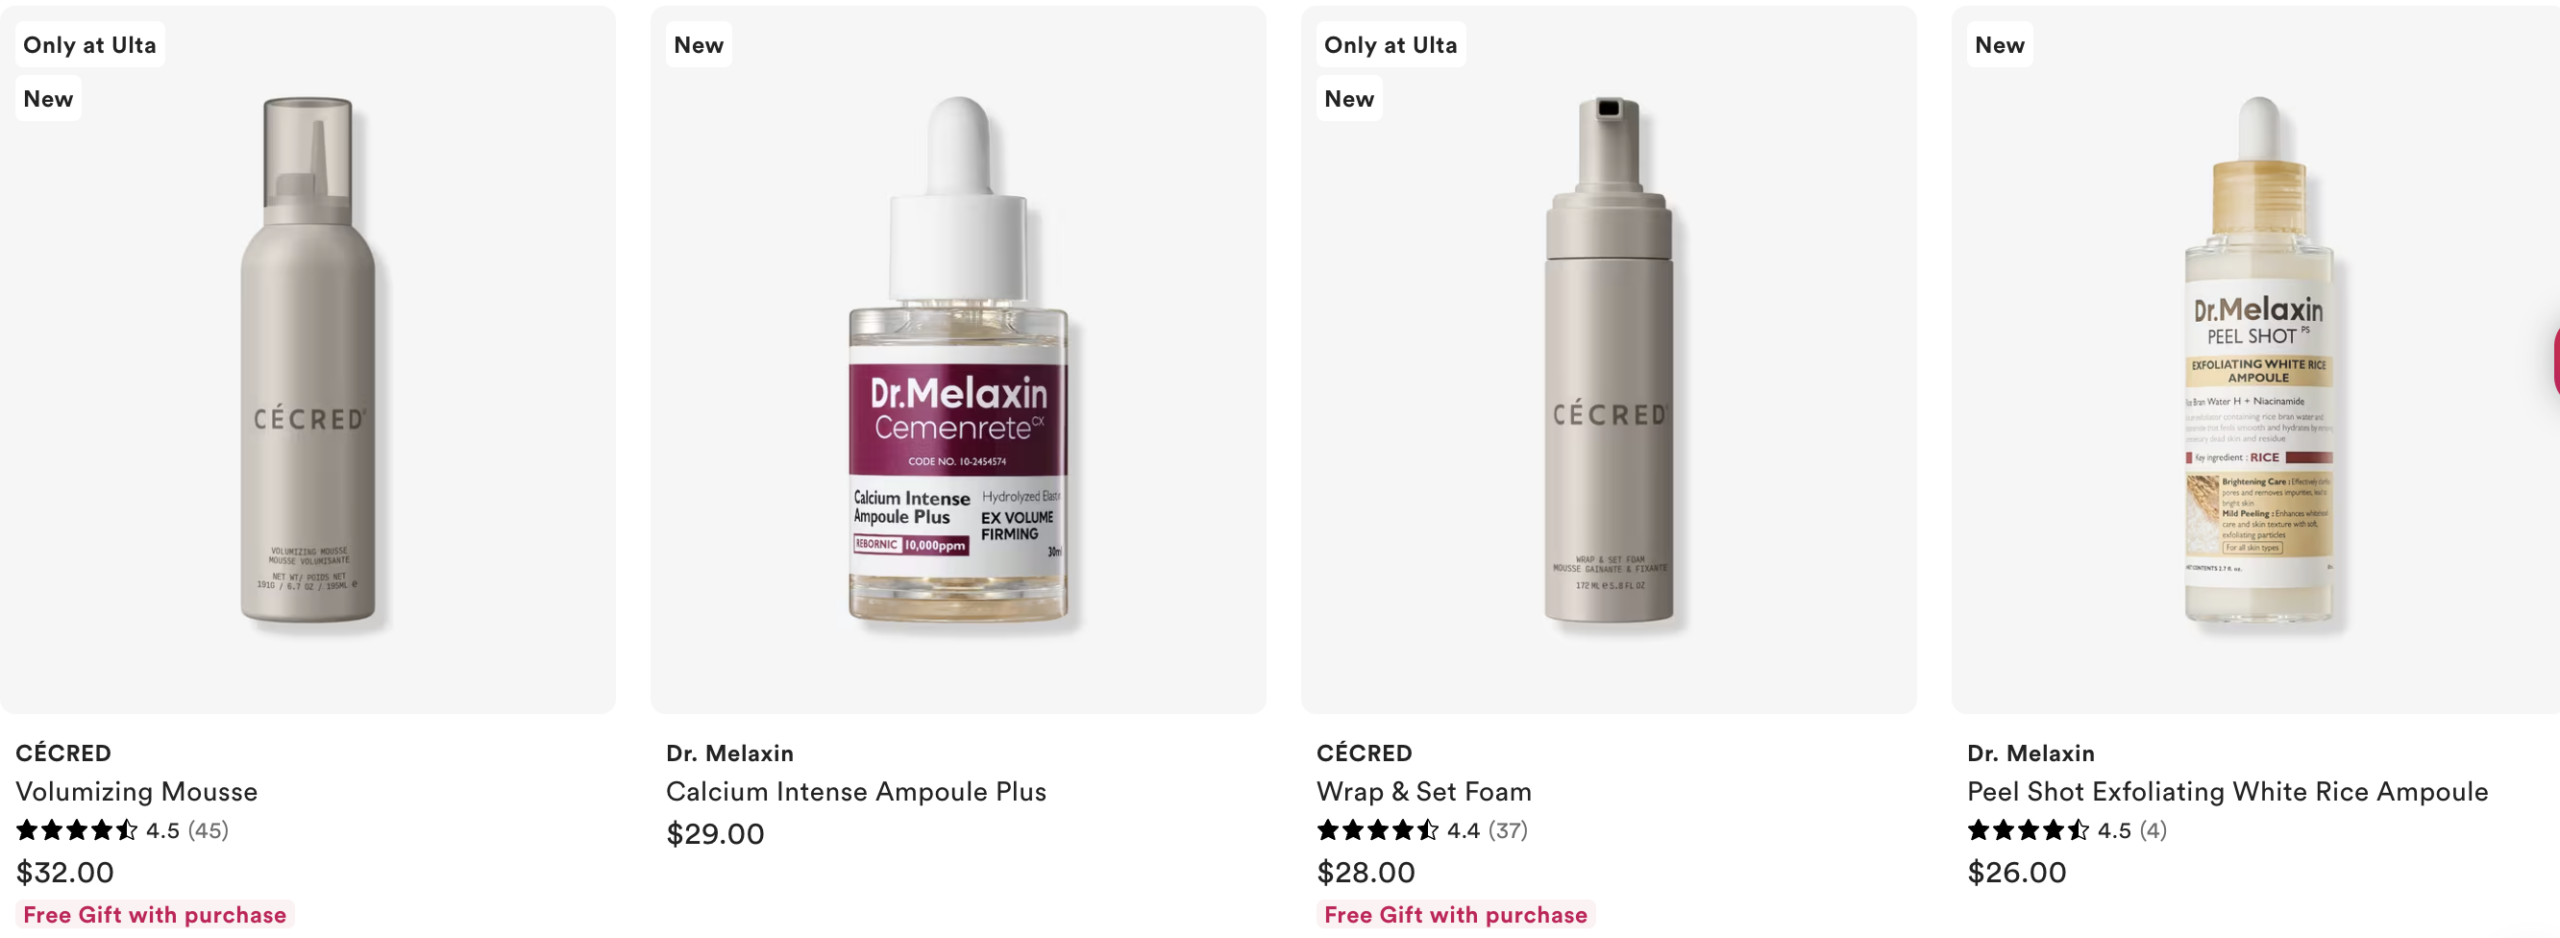Open the CÉCRED Wrap & Set Foam image

[x=1609, y=360]
